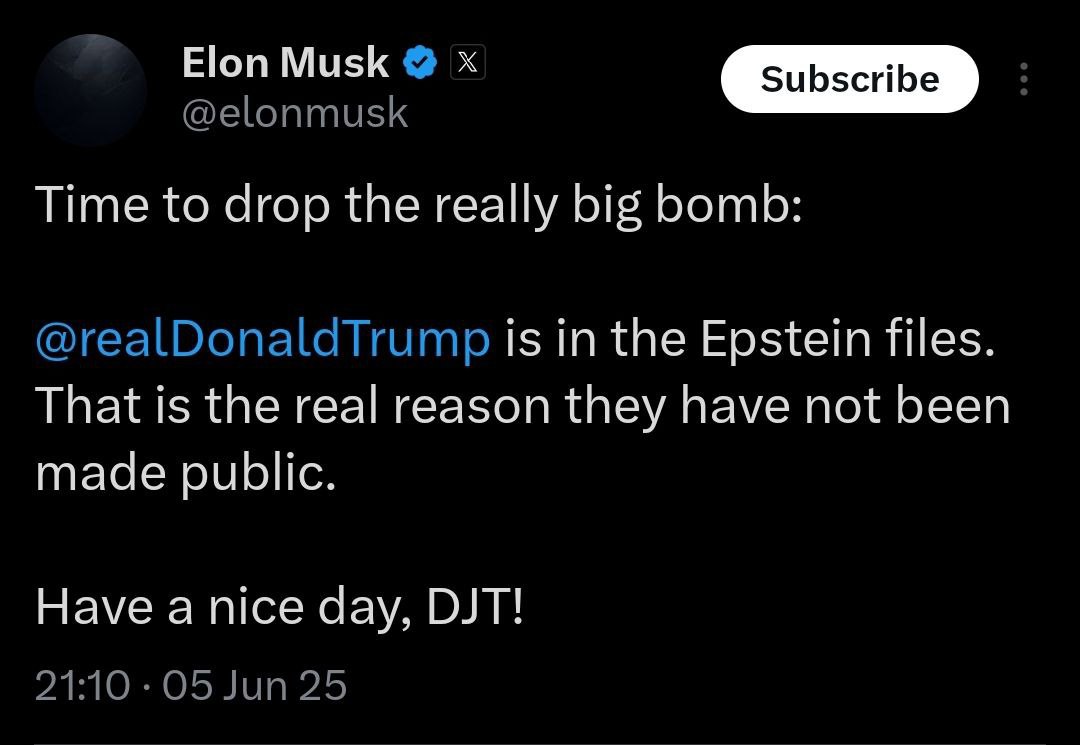Open Elon Musk's profile picture
The image size is (1080, 745).
91,90
